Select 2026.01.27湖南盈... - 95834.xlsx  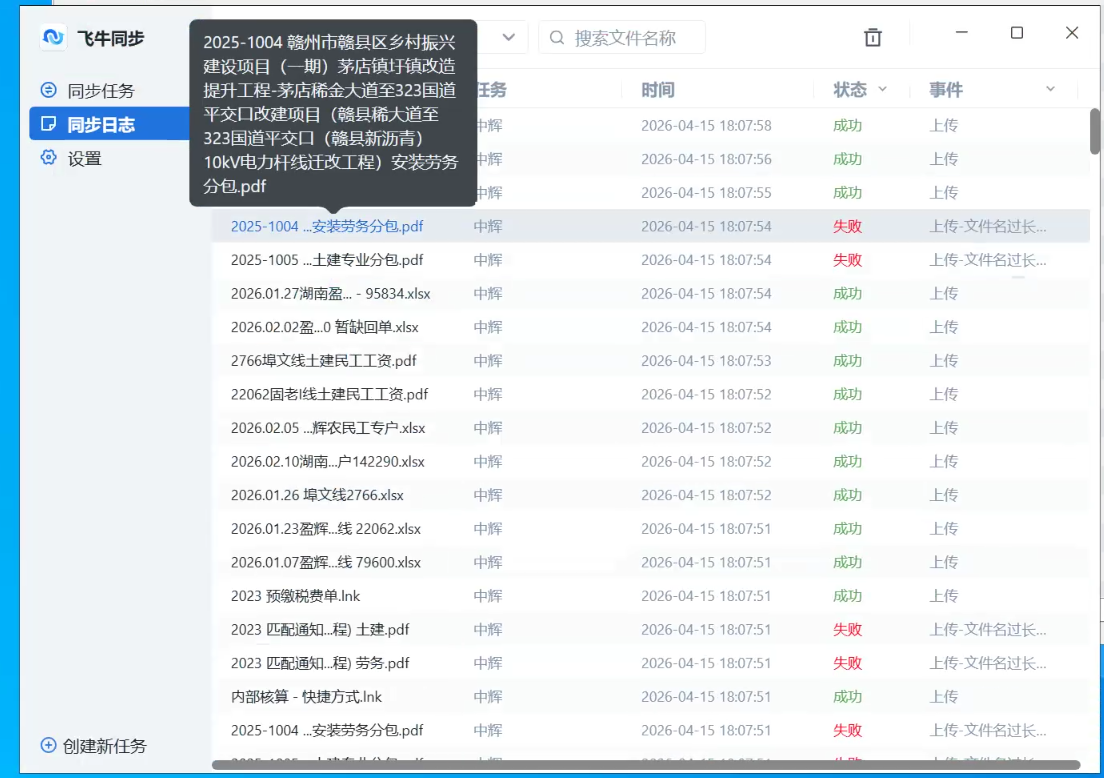pos(651,294)
